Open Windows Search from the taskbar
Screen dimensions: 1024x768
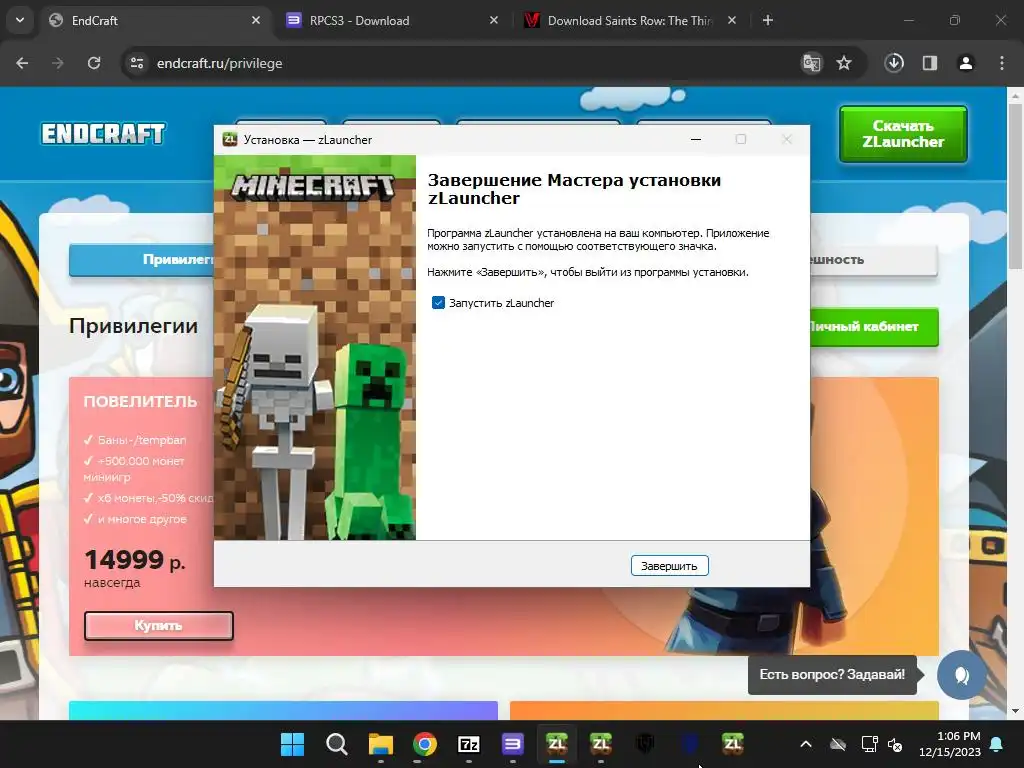pos(337,744)
